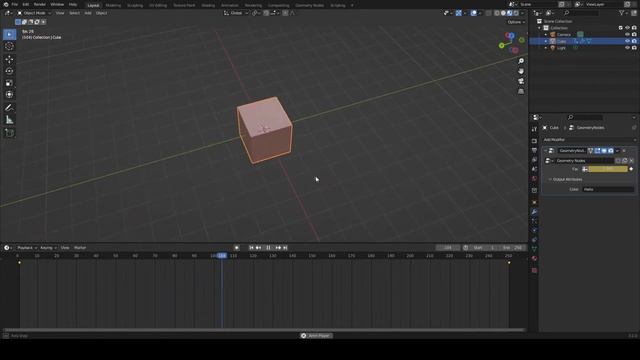
Task: Open the Object Mode dropdown
Action: (34, 13)
